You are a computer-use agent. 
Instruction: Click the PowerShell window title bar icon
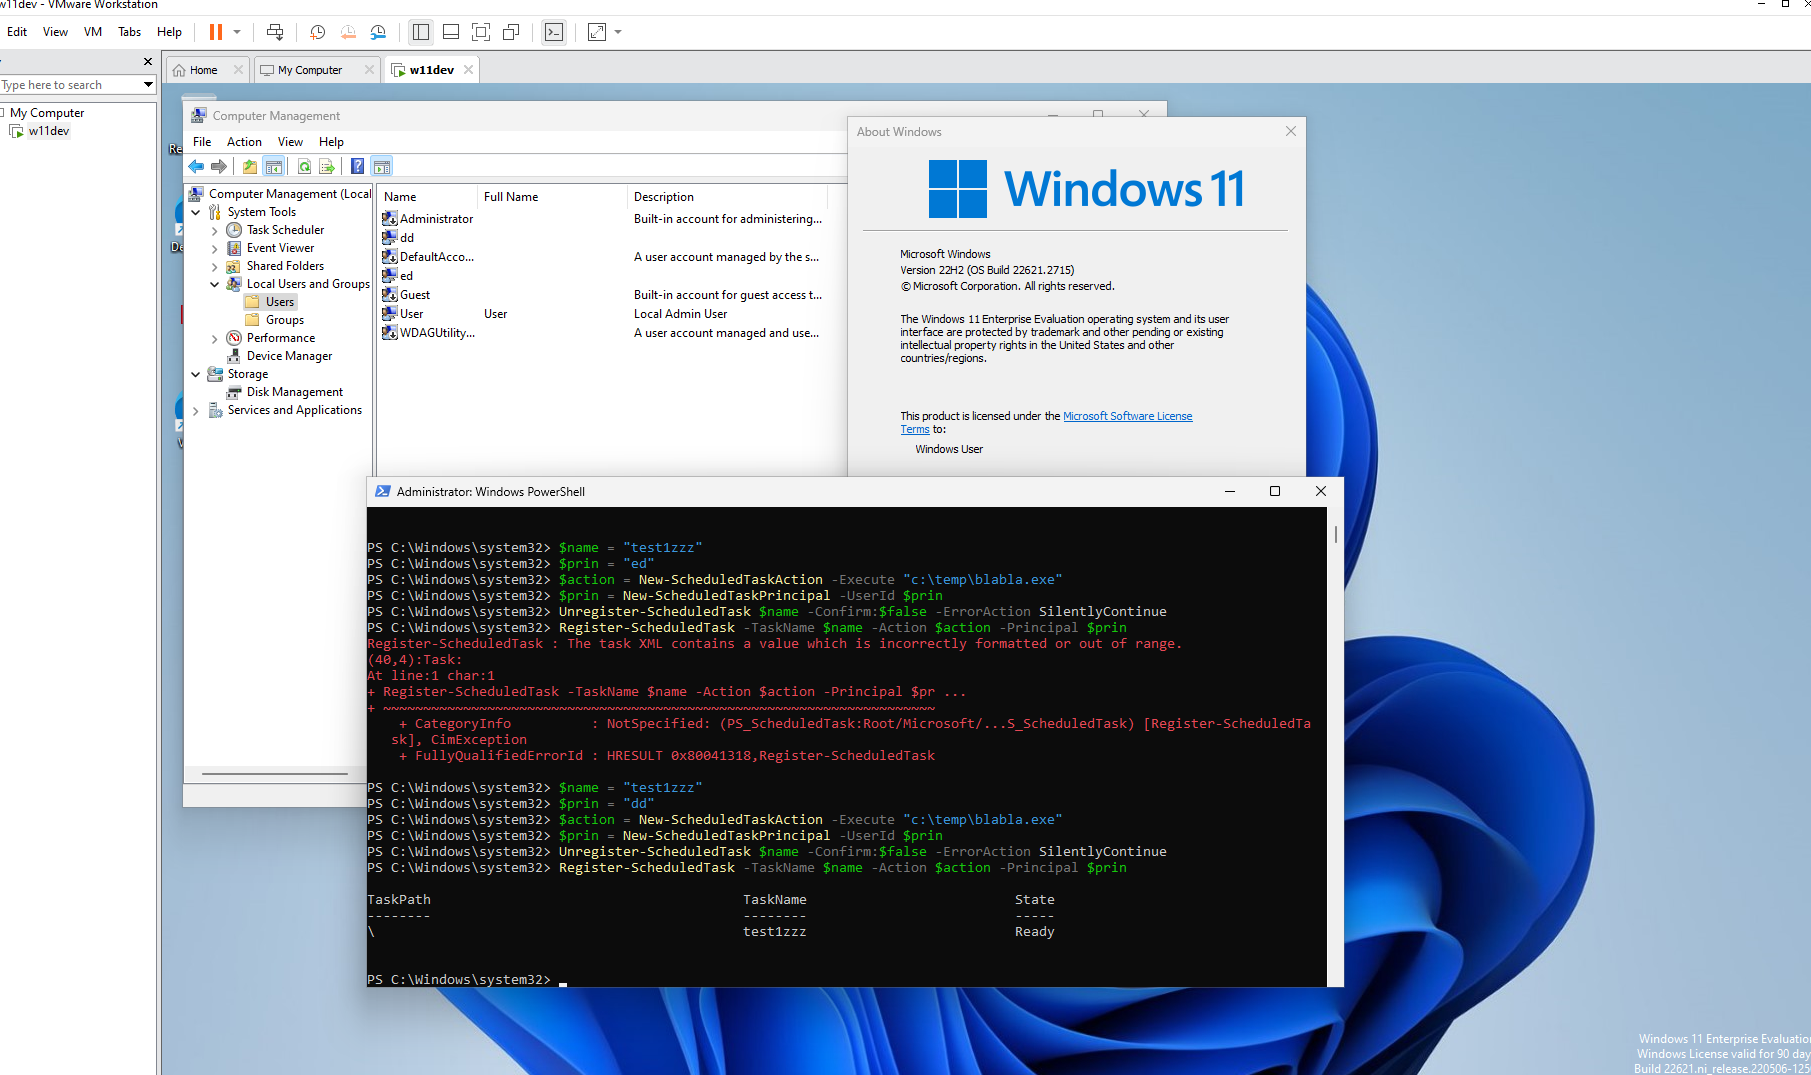click(x=382, y=491)
